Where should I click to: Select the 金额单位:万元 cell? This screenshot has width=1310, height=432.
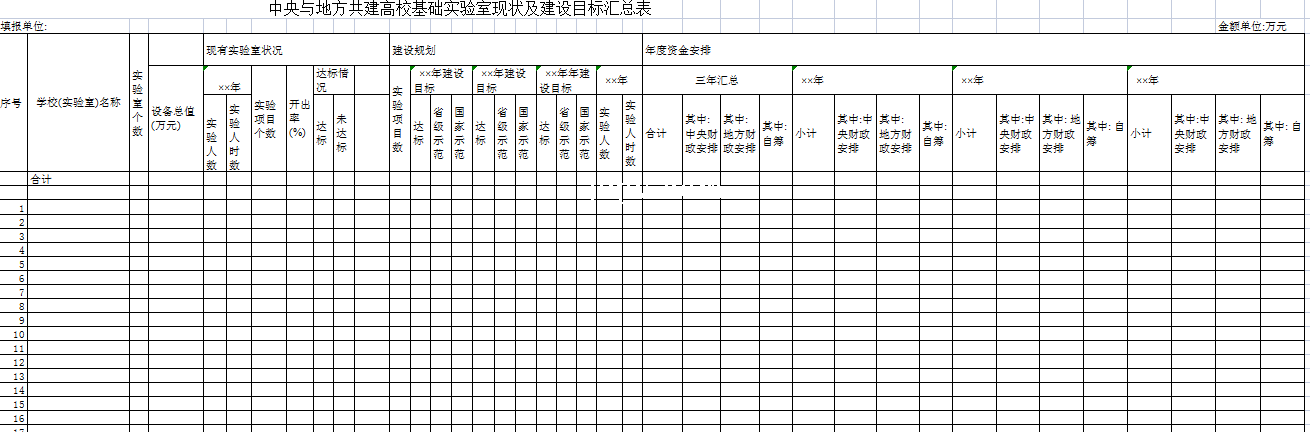(x=1251, y=27)
